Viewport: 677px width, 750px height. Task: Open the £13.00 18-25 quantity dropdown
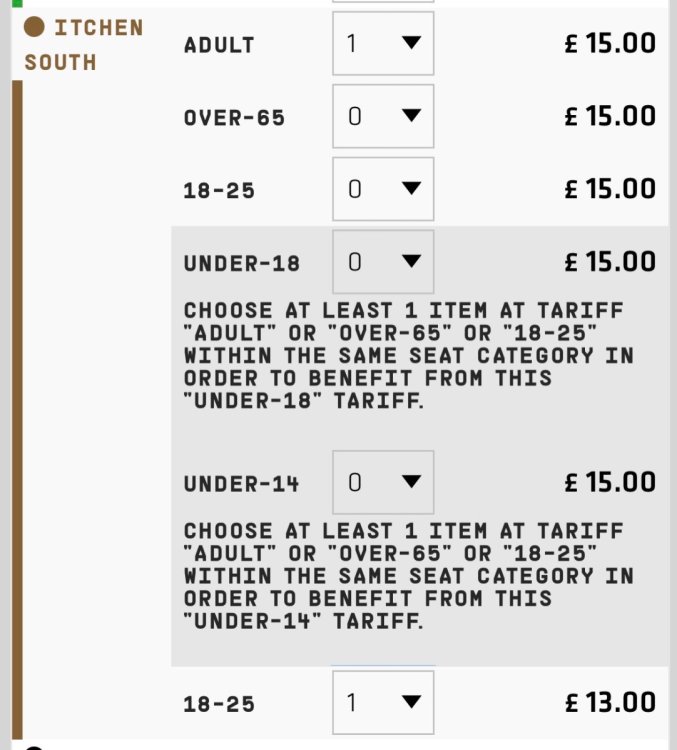tap(383, 703)
